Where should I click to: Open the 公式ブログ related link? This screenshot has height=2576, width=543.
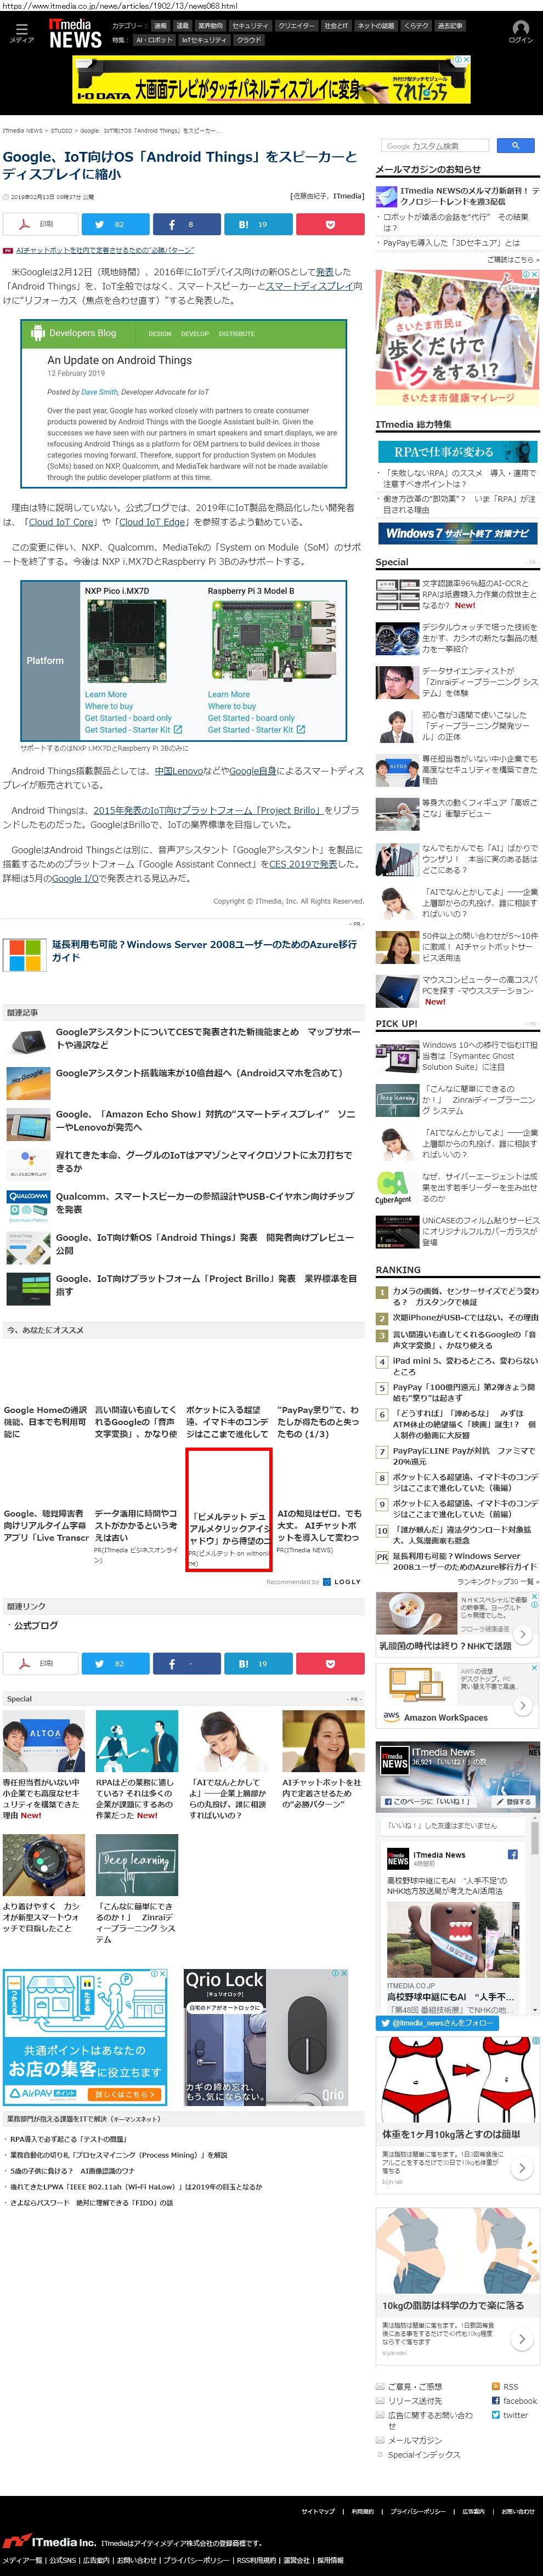click(36, 1626)
